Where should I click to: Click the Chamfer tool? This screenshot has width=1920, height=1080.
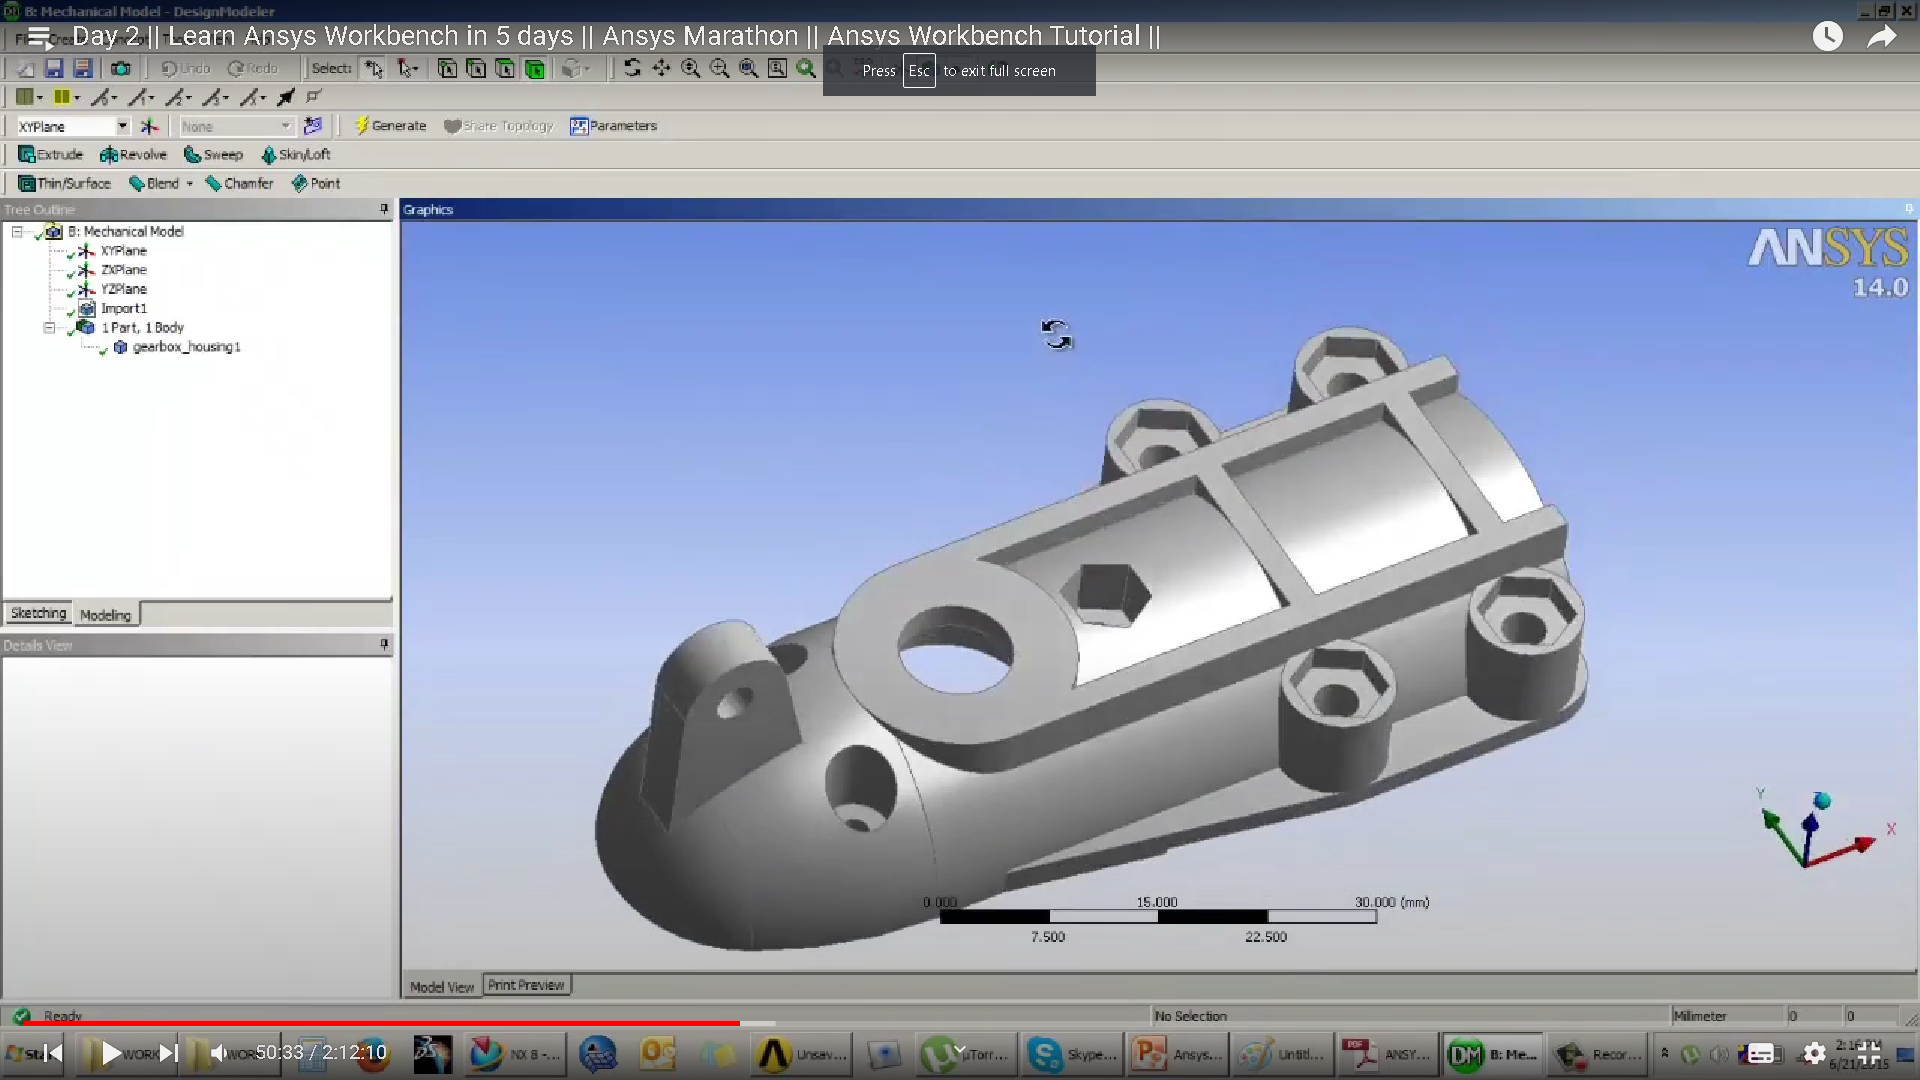[239, 184]
